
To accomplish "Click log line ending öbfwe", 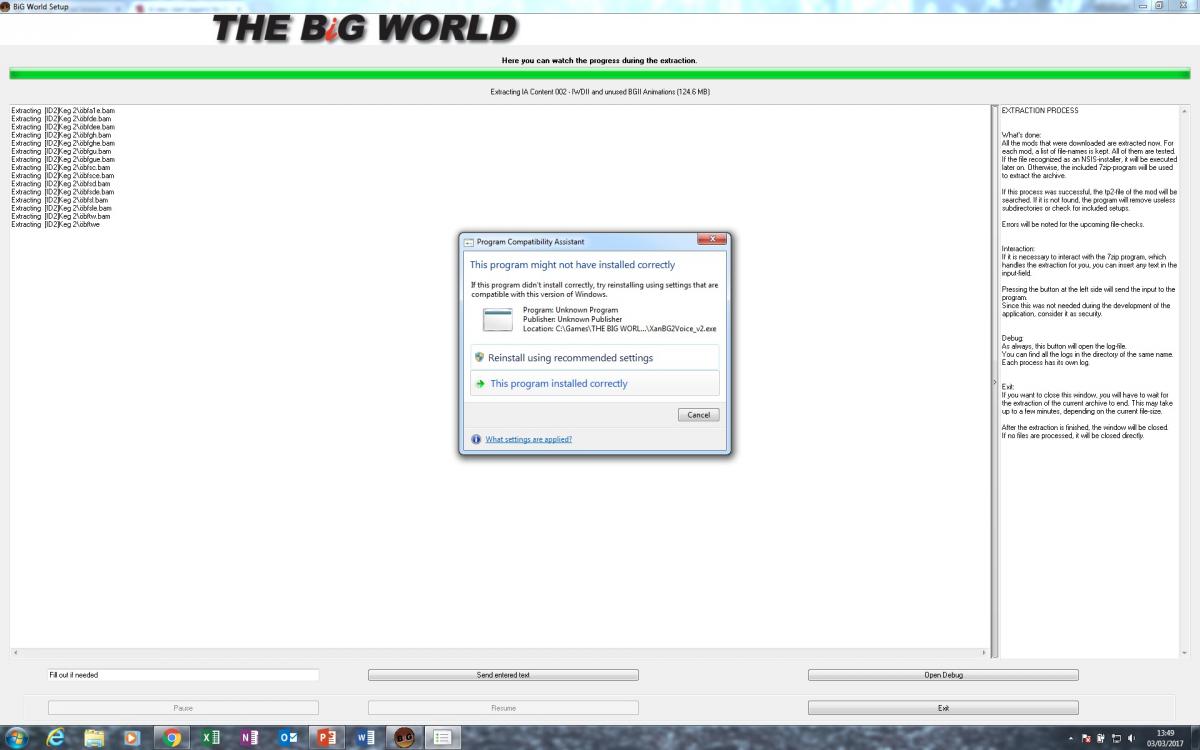I will pyautogui.click(x=55, y=224).
